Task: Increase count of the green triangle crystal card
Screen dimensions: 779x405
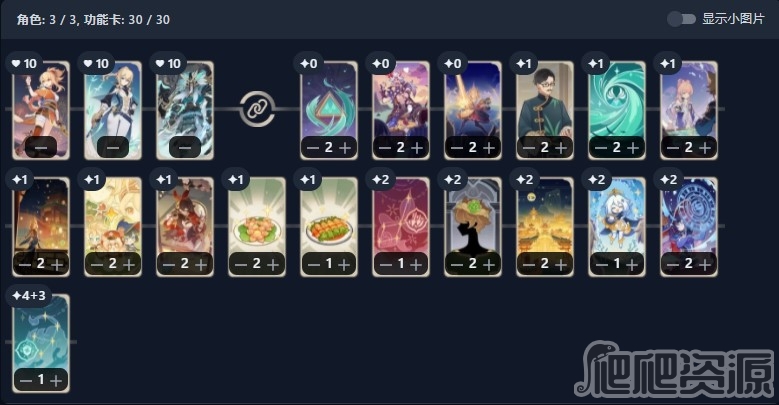Action: [344, 148]
